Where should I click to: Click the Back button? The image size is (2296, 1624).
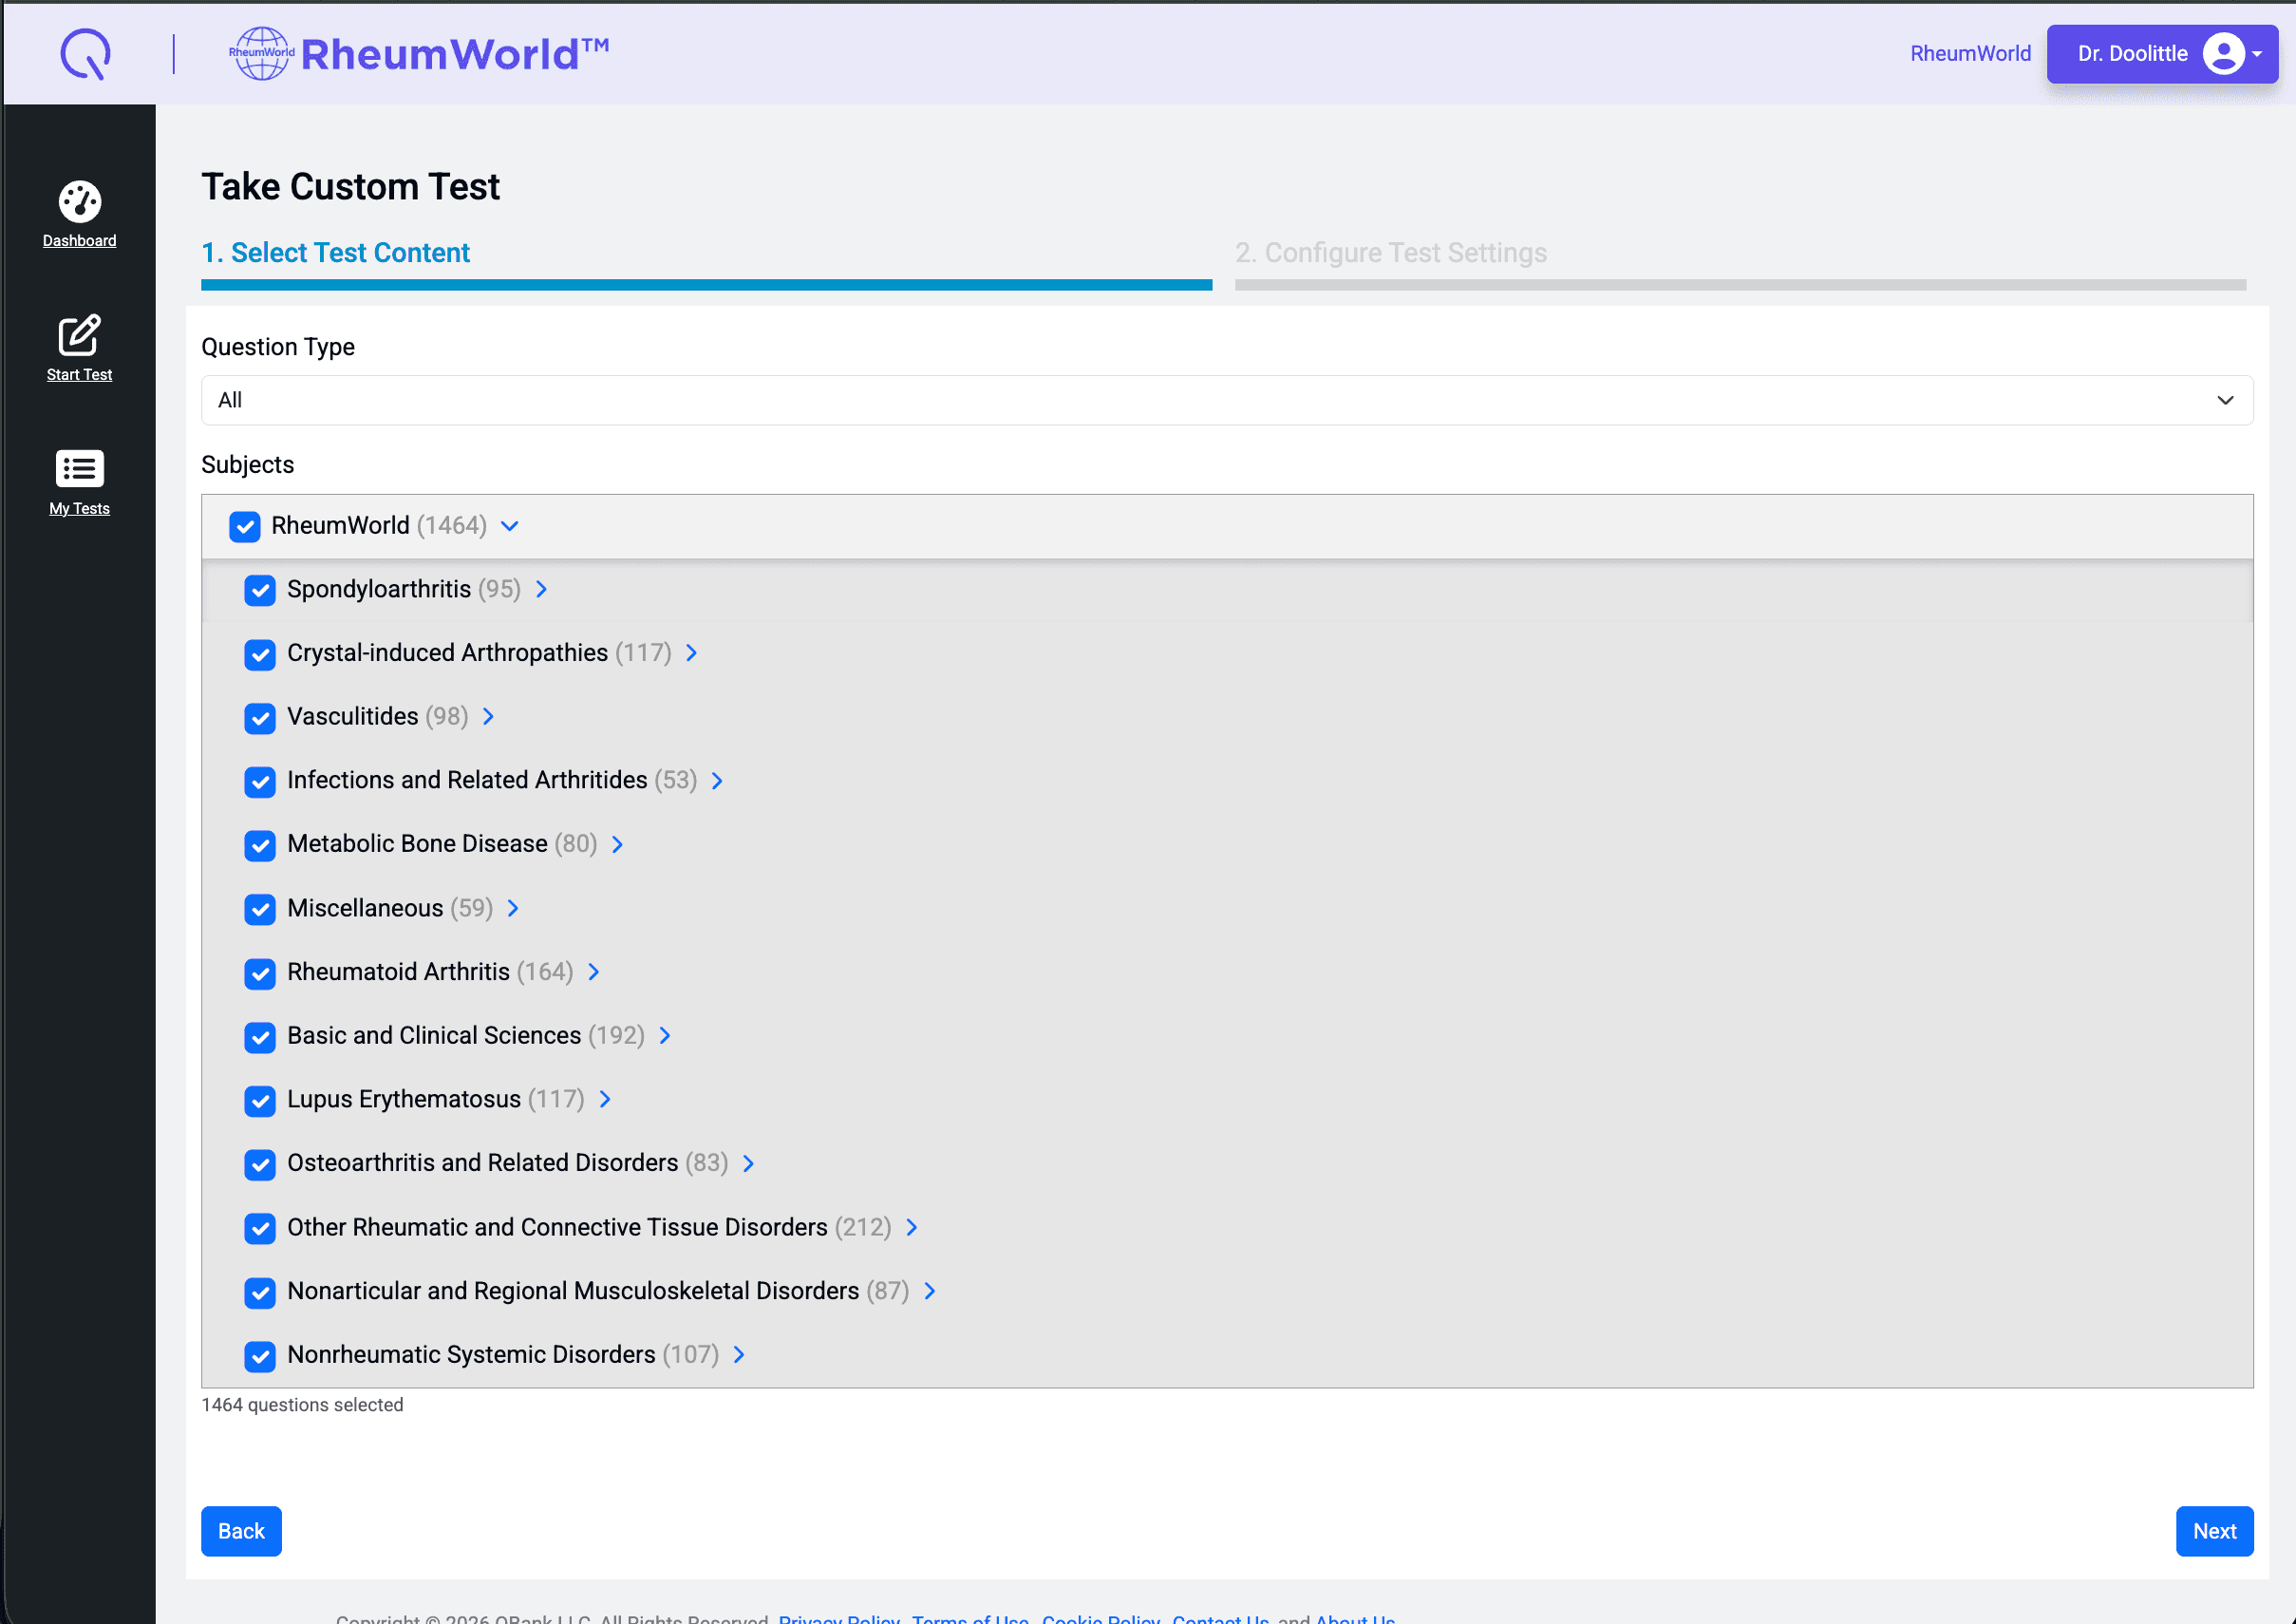tap(241, 1531)
